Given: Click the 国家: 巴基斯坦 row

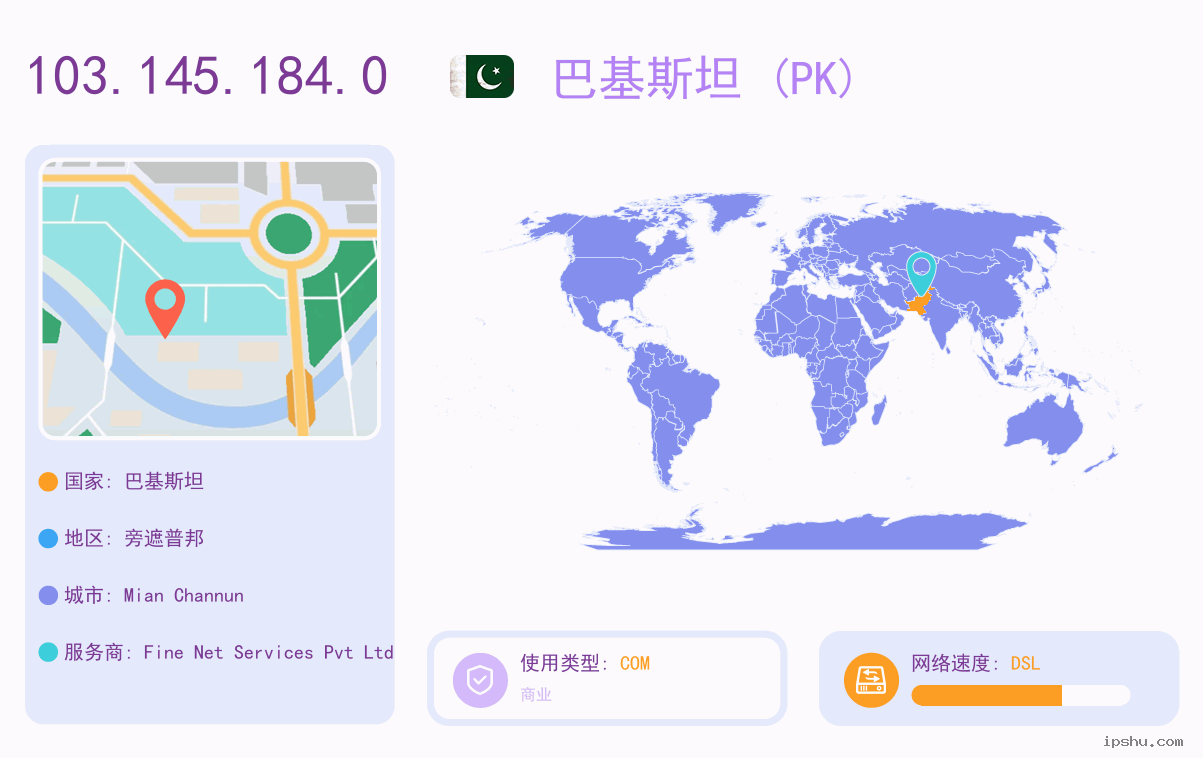Looking at the screenshot, I should click(x=121, y=482).
